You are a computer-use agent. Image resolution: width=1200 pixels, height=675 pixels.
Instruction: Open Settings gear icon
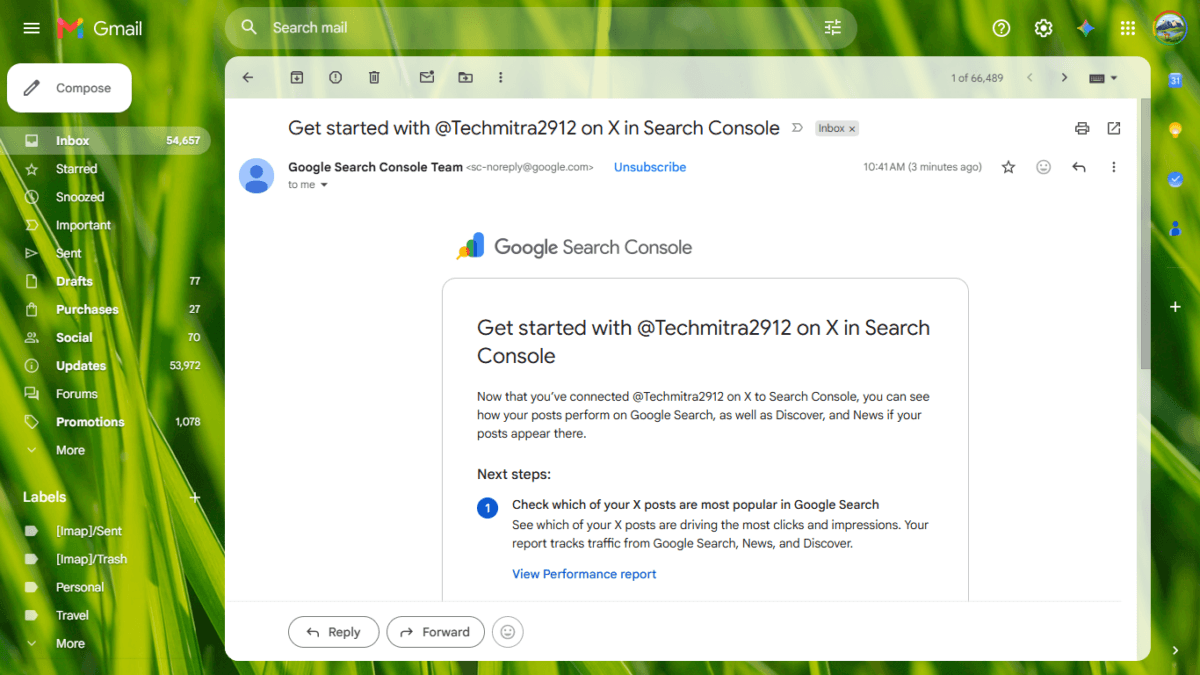point(1043,28)
